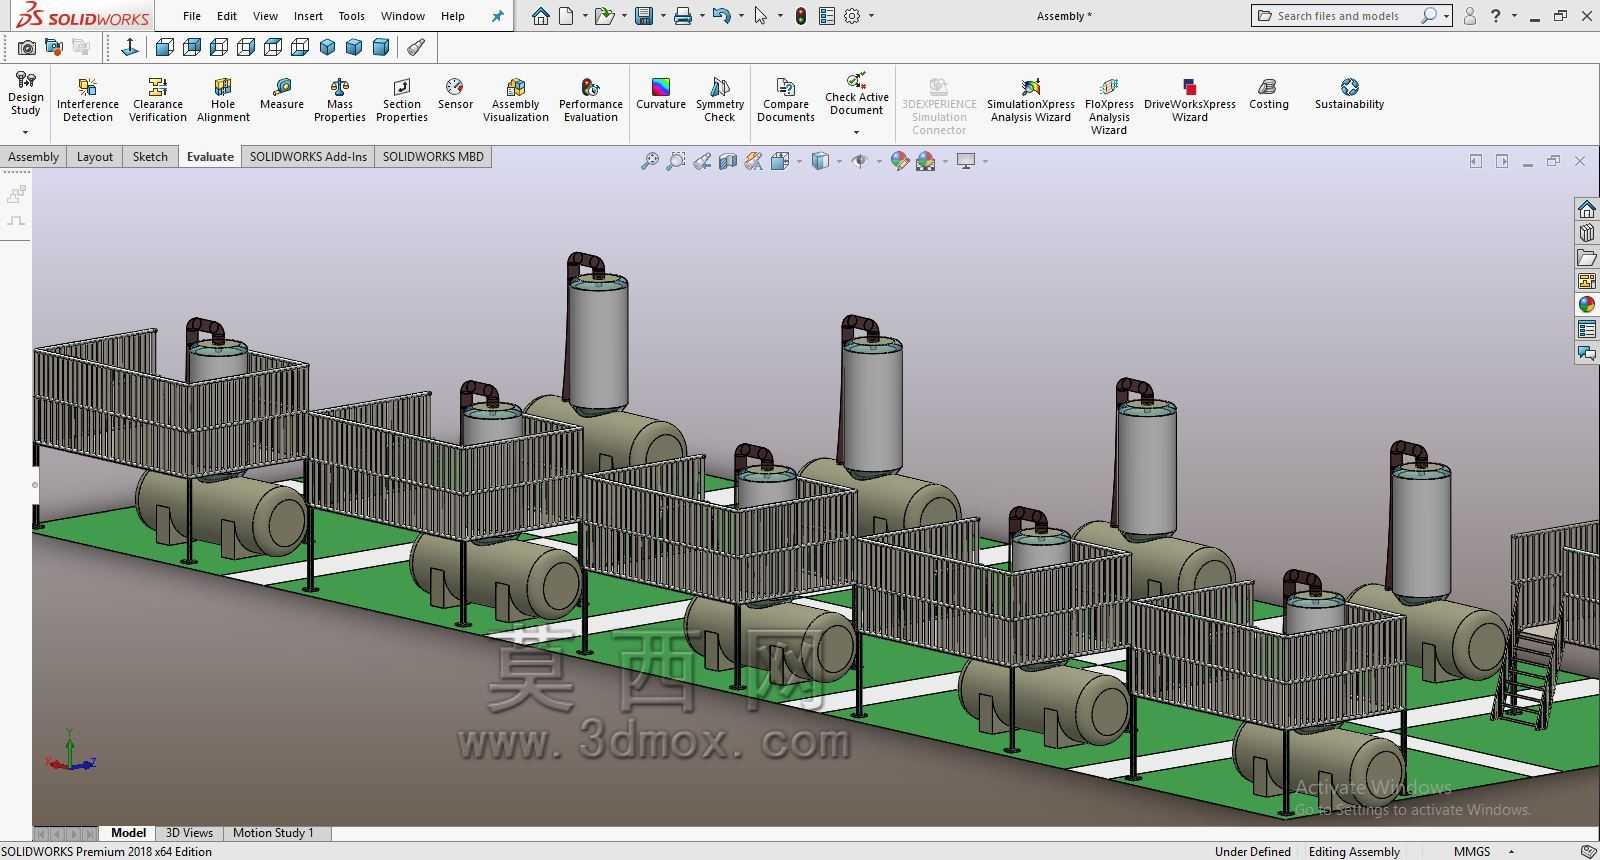Click the Image Capture camera icon
1600x860 pixels.
[27, 47]
